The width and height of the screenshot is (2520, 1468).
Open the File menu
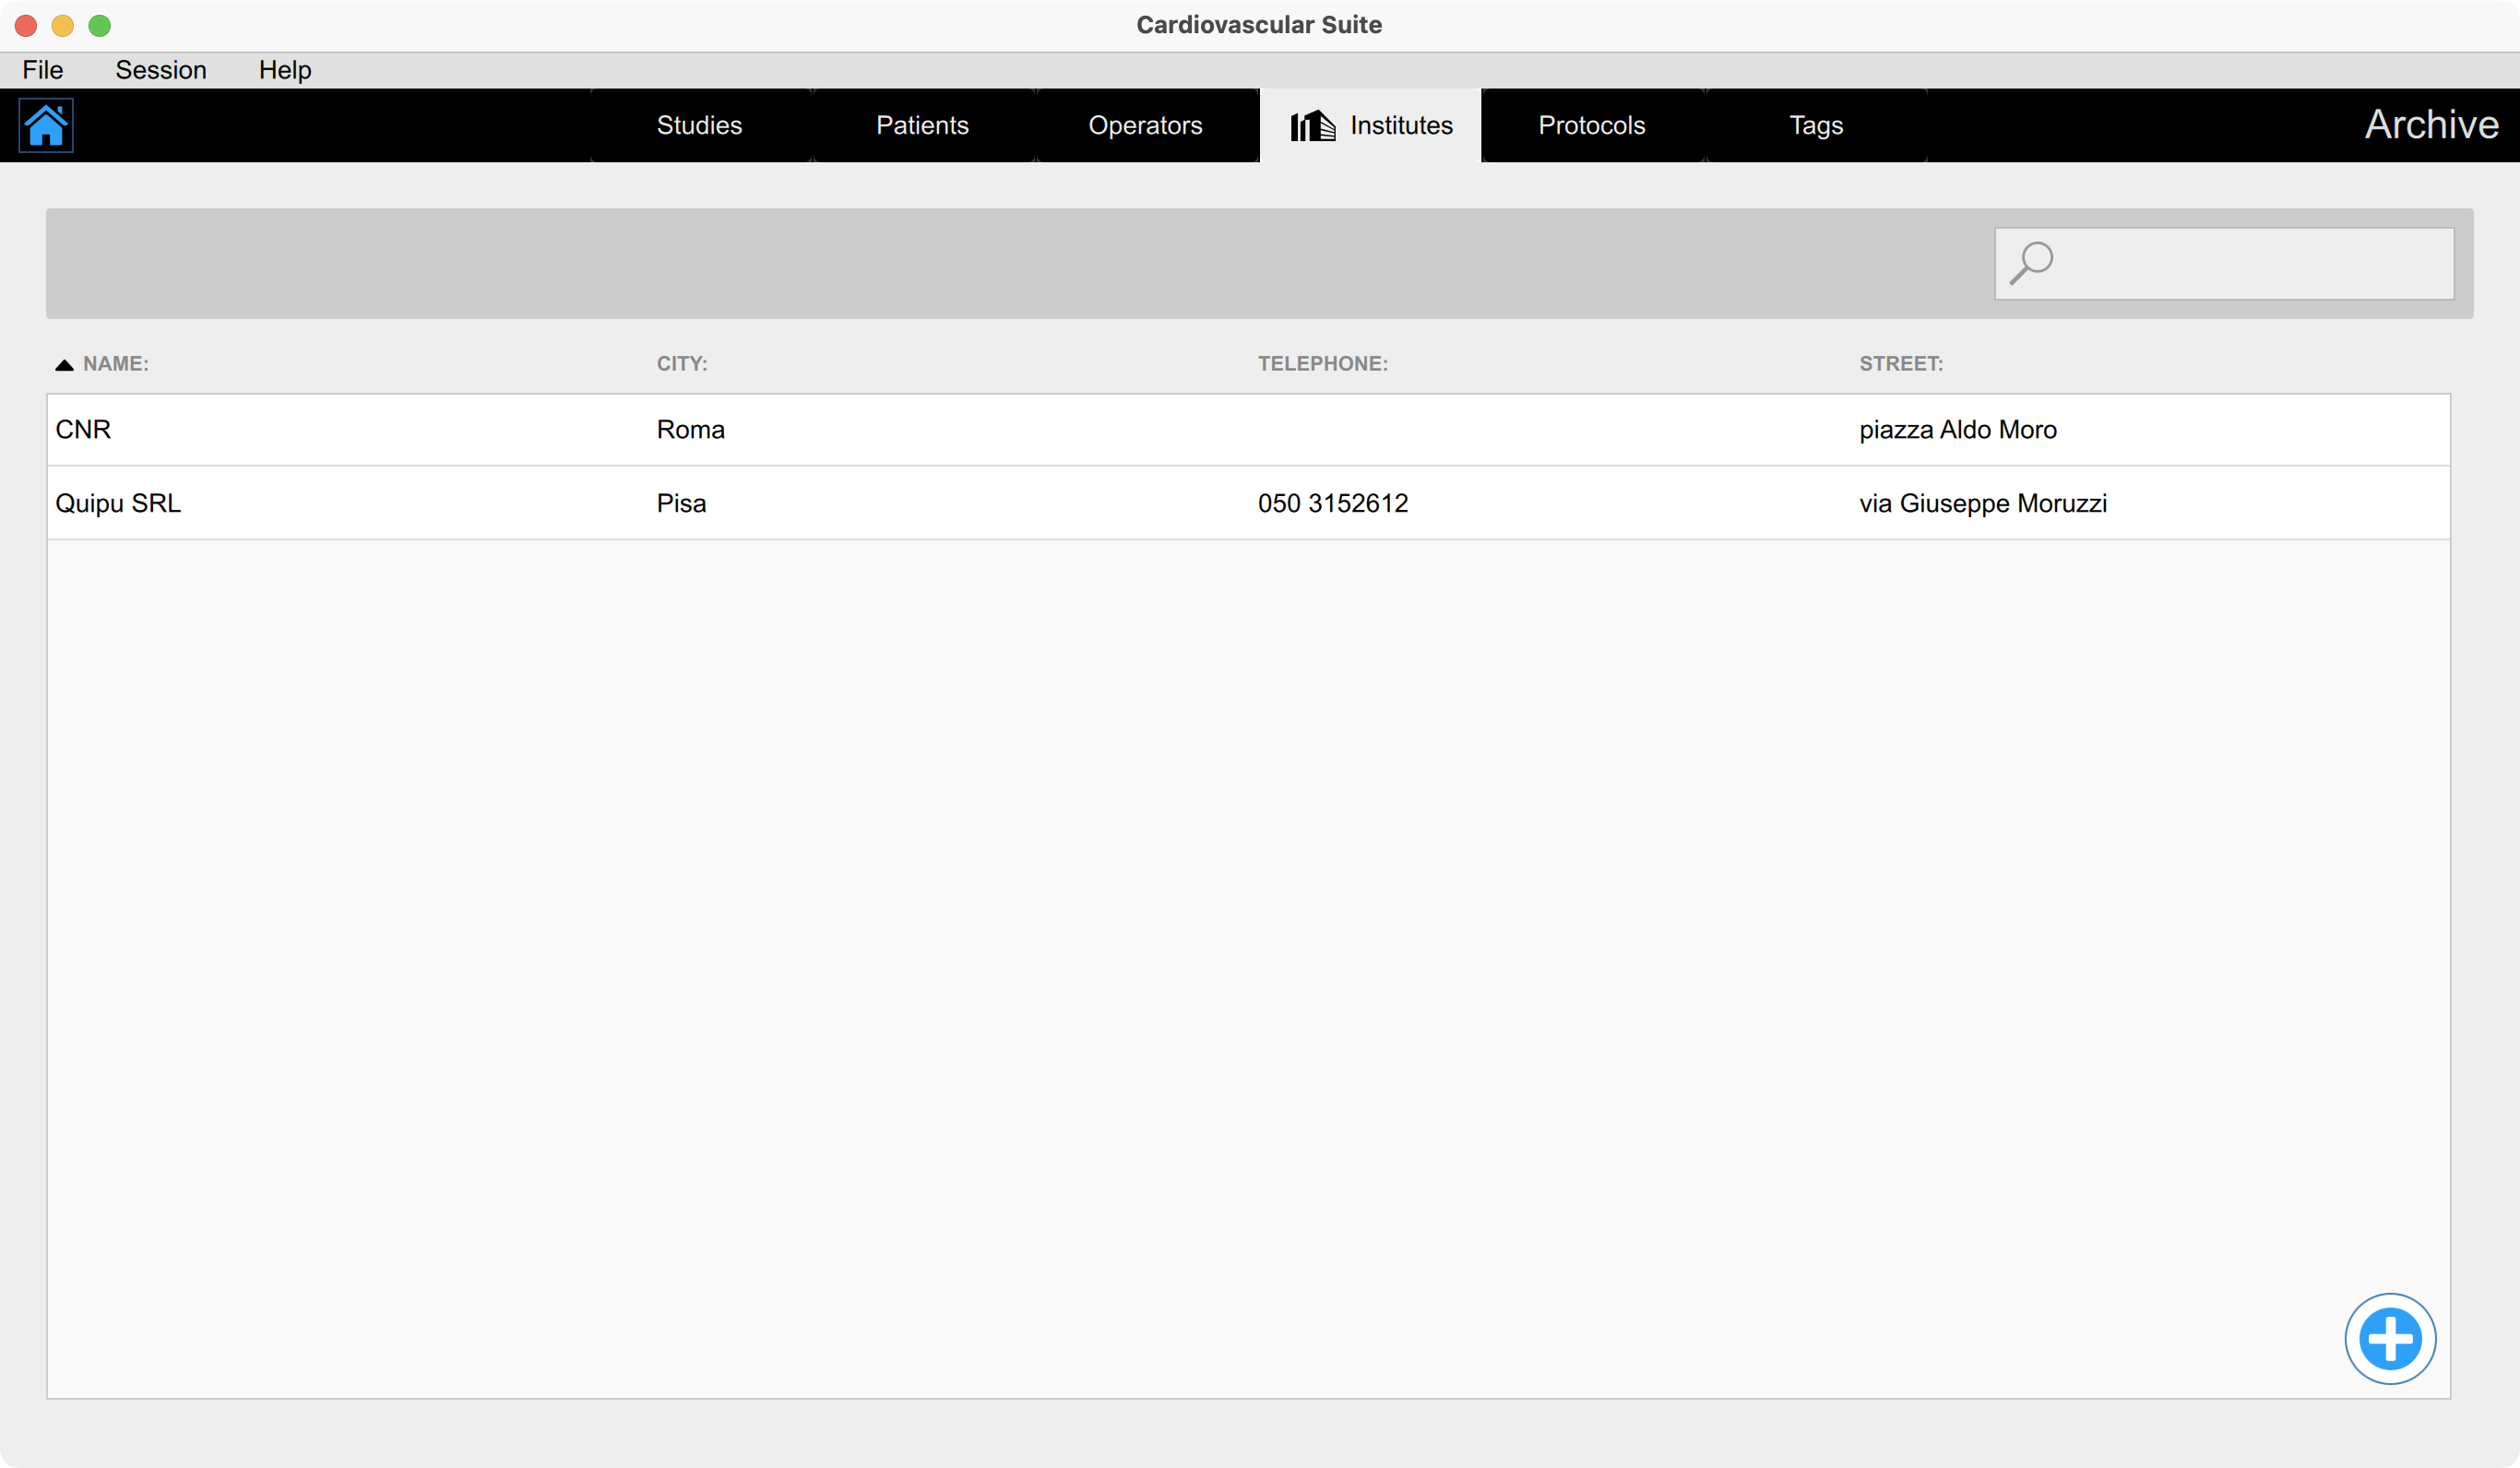(x=43, y=70)
